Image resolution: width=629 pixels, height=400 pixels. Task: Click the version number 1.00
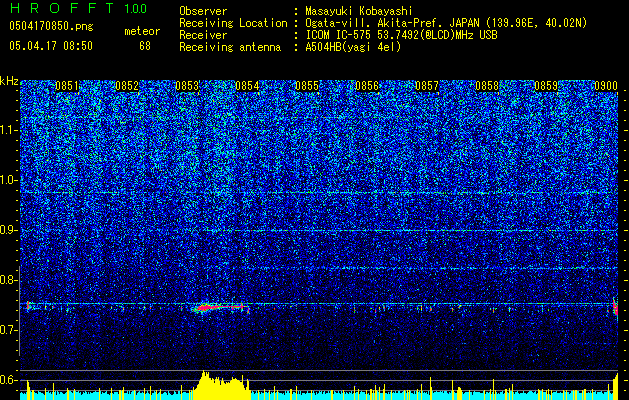pyautogui.click(x=136, y=8)
